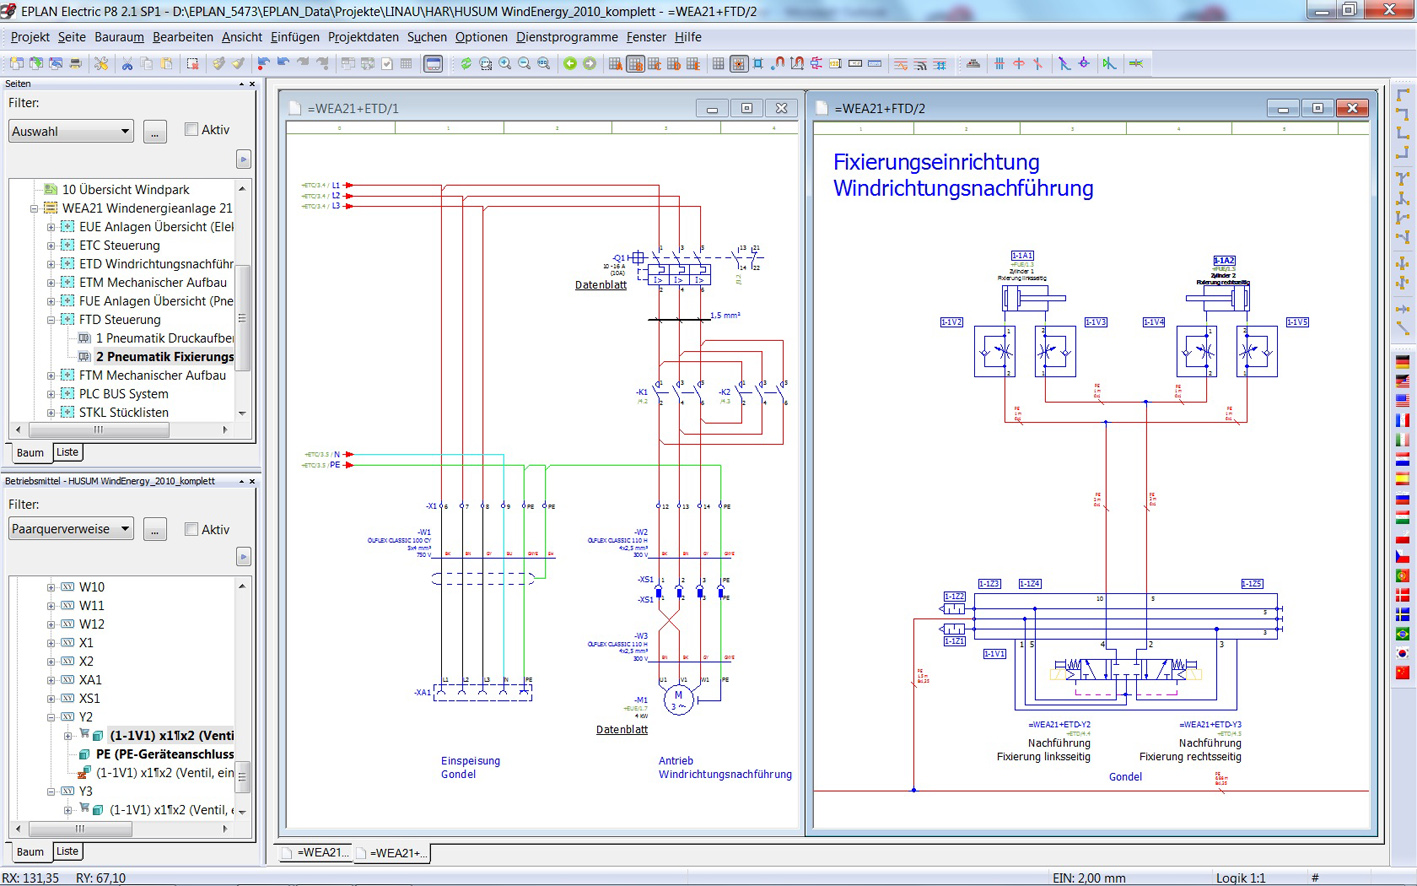Switch to Liste tab in Seiten panel
This screenshot has height=886, width=1417.
click(67, 452)
